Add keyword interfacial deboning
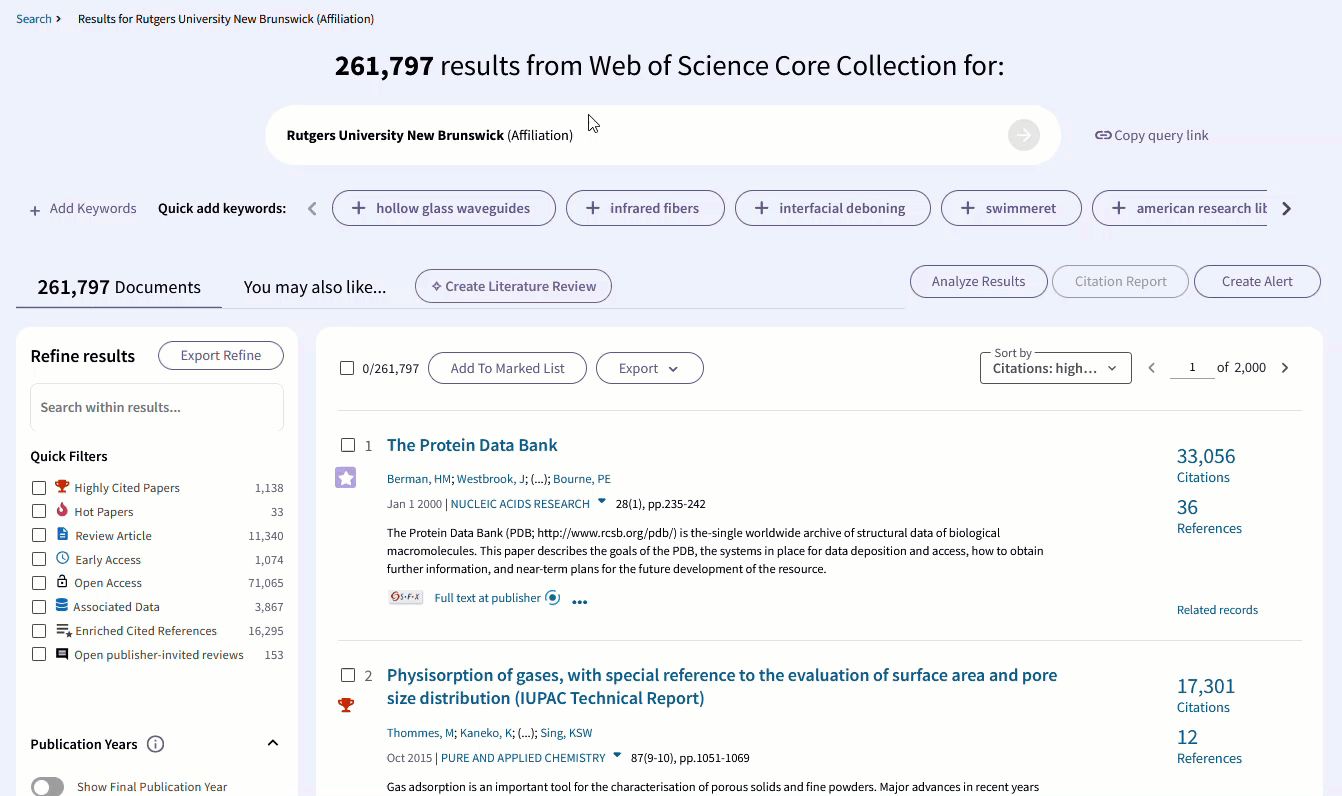This screenshot has width=1342, height=796. 833,208
